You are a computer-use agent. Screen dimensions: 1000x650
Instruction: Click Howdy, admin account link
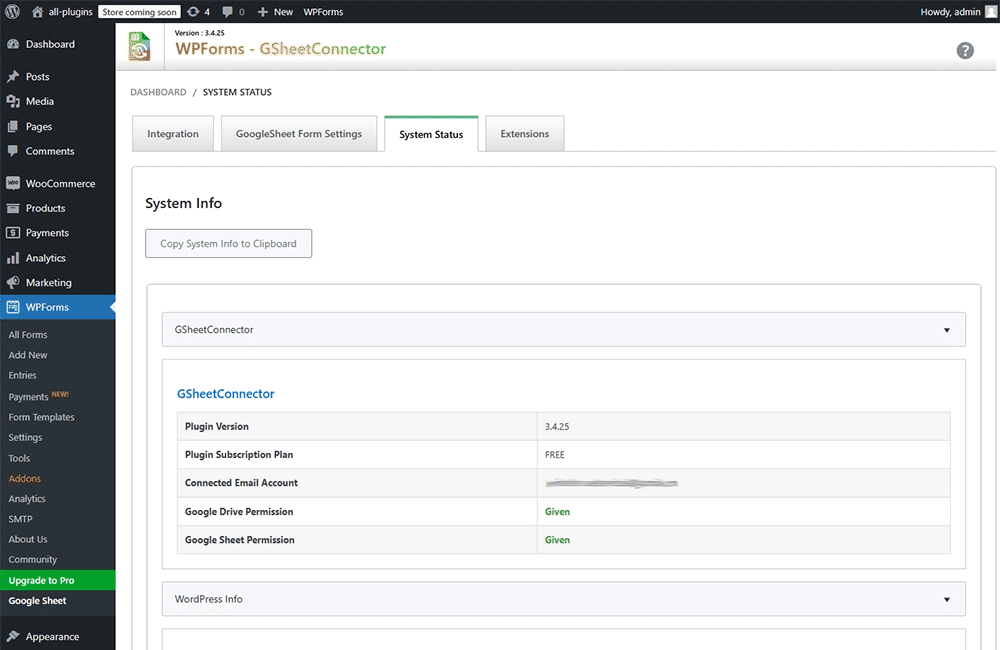tap(950, 11)
